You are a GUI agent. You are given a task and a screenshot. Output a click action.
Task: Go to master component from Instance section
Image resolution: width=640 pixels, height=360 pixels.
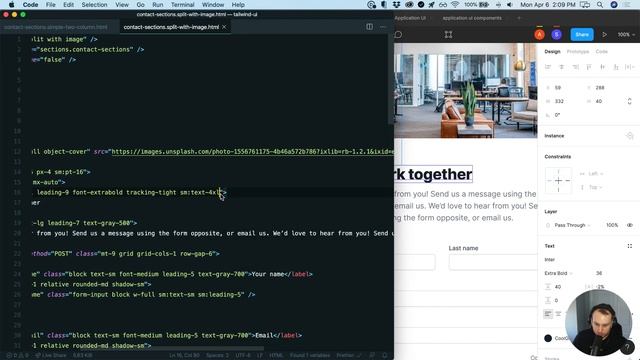click(630, 136)
